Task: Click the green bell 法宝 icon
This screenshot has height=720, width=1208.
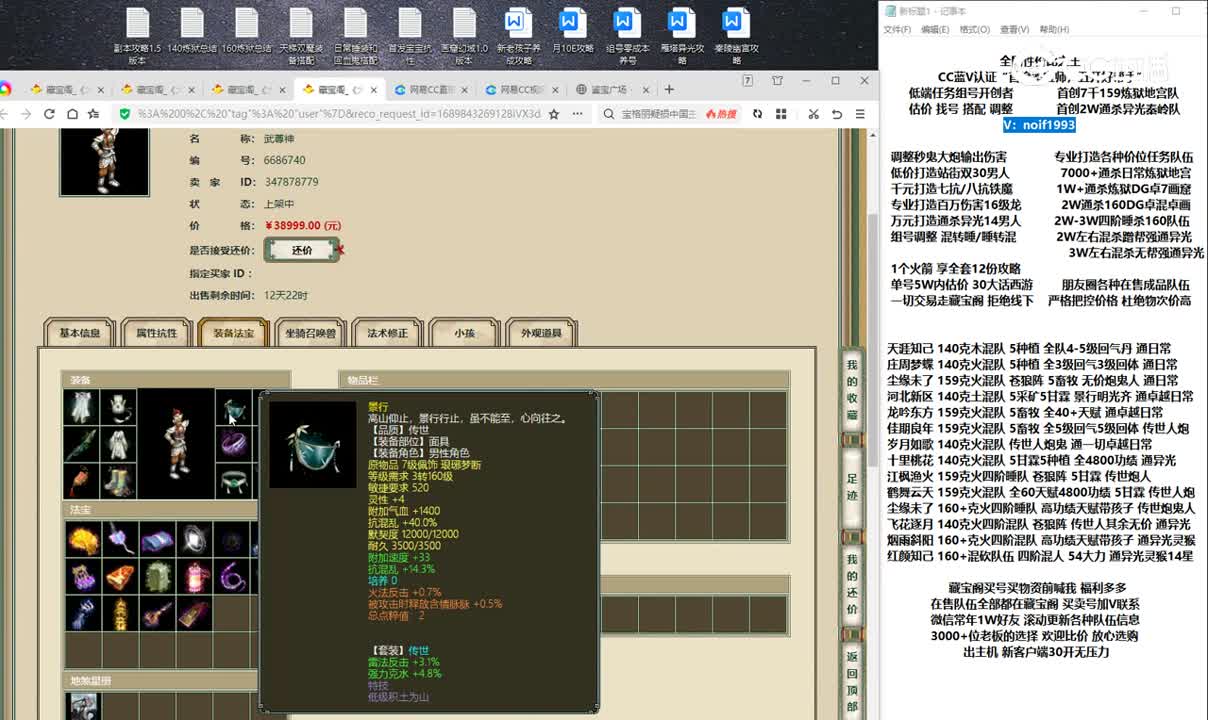Action: click(157, 577)
